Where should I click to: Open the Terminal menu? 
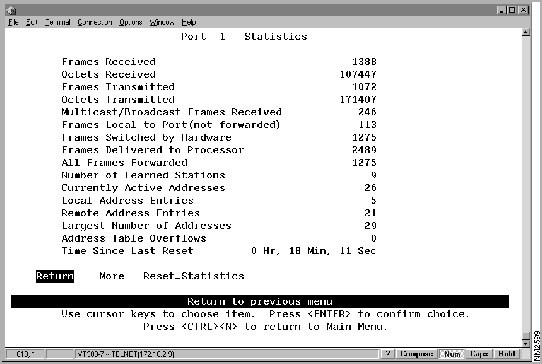(x=57, y=22)
